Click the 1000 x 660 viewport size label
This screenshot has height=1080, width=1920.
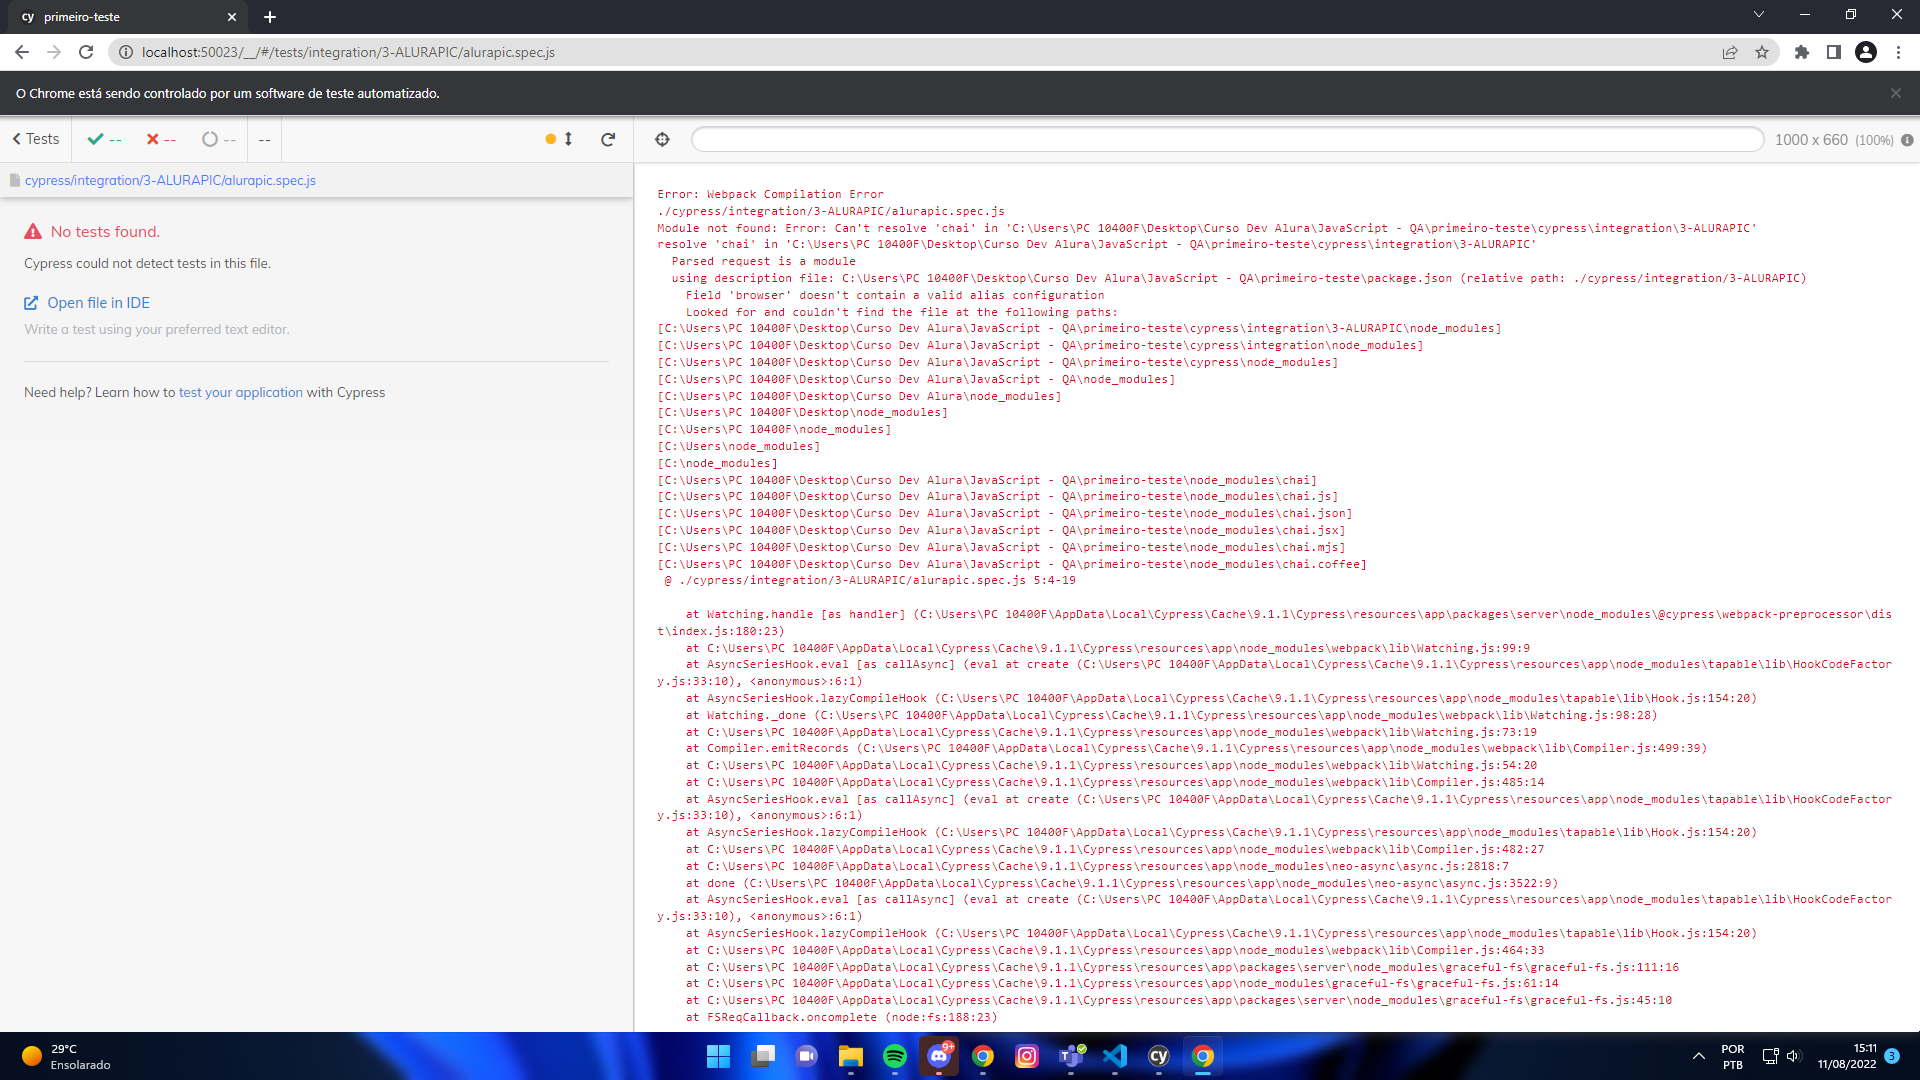point(1811,140)
